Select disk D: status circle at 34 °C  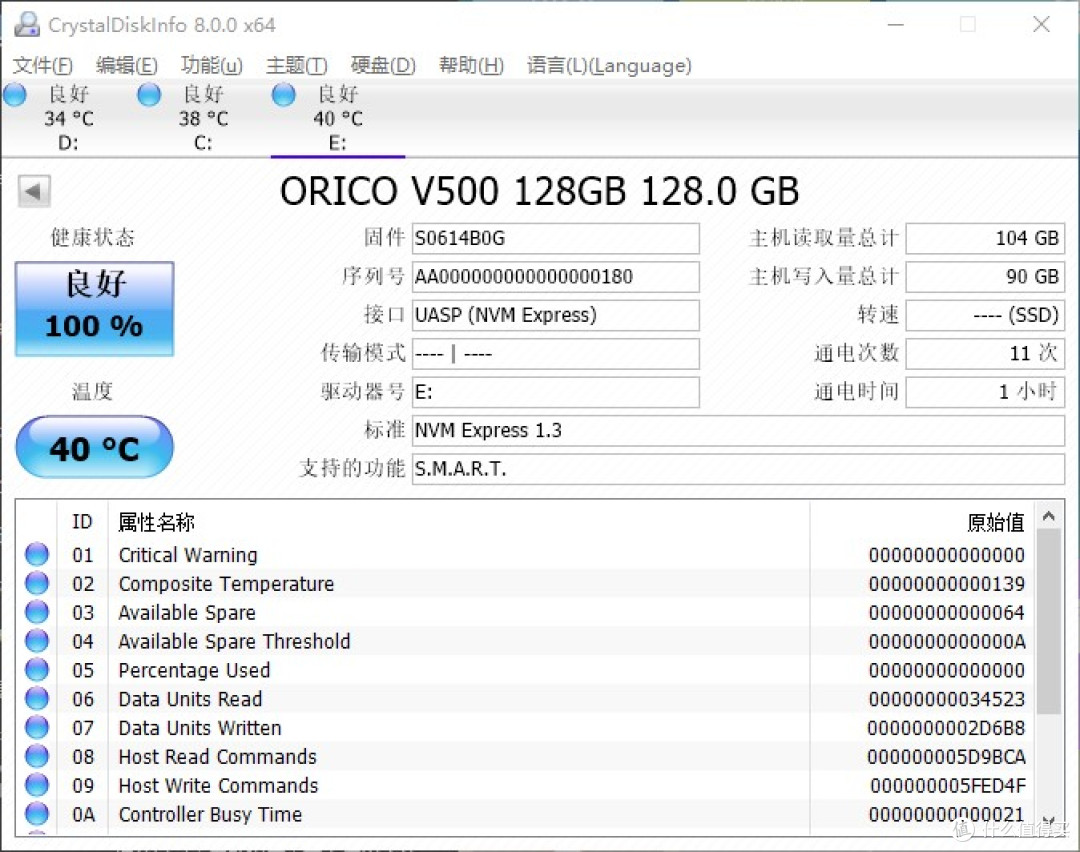[14, 94]
